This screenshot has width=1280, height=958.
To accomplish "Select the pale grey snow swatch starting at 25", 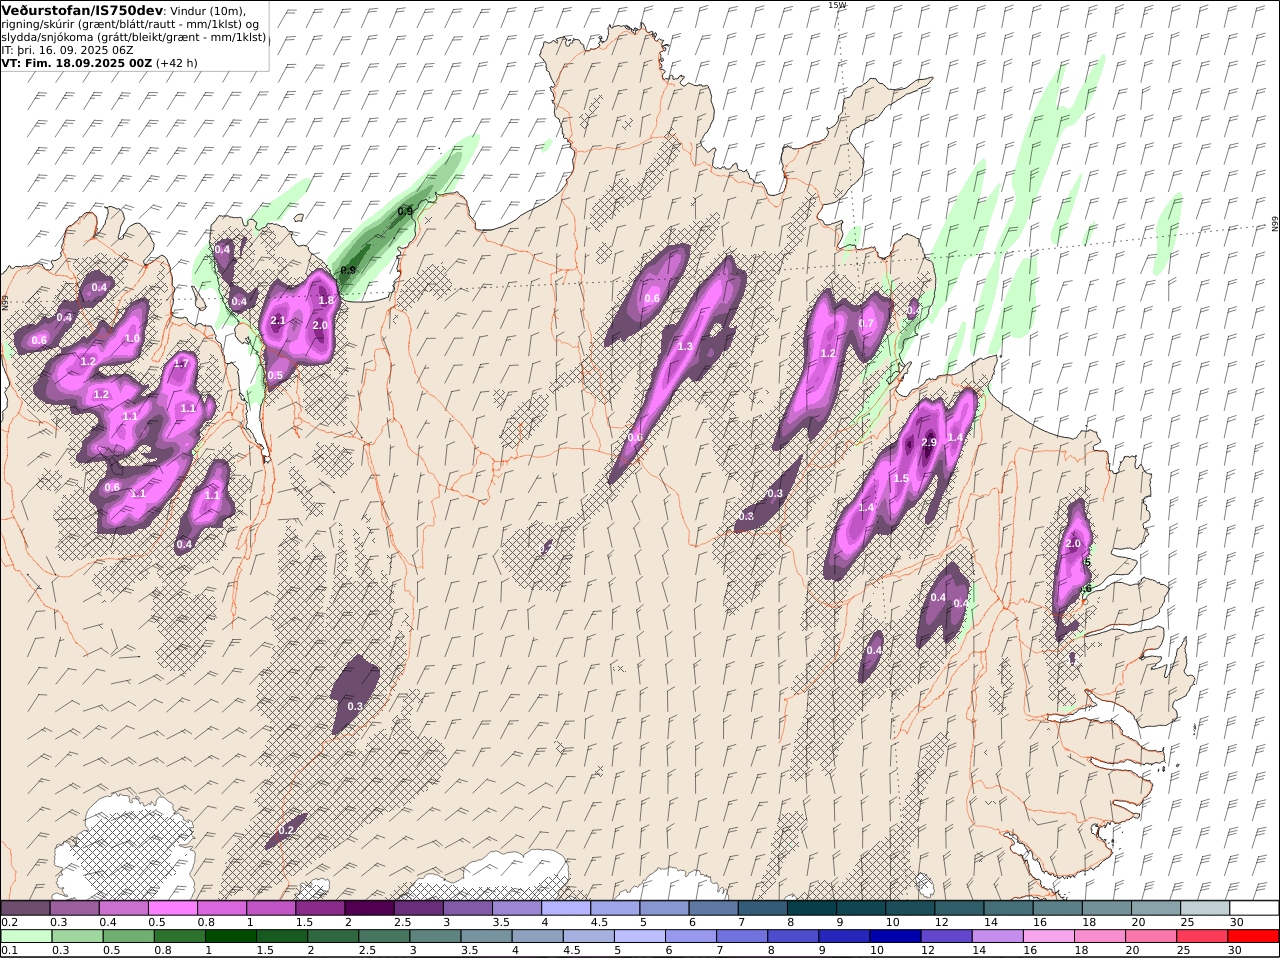I will click(1205, 908).
